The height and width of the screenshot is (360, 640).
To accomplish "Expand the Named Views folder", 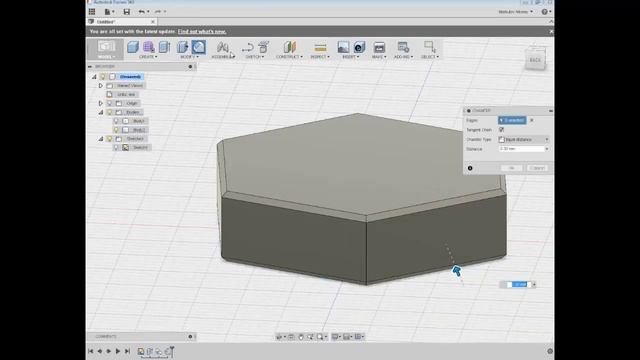I will tap(100, 86).
